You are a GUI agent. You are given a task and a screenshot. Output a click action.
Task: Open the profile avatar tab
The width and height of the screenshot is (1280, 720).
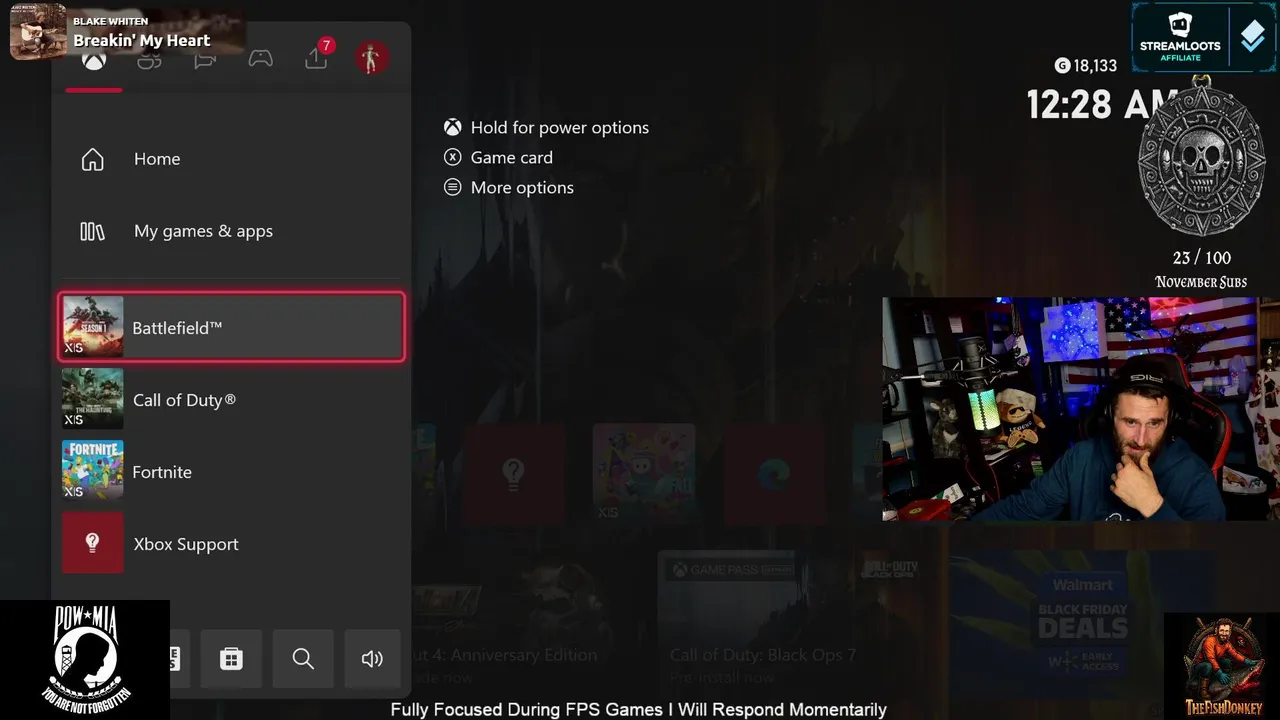[x=371, y=58]
